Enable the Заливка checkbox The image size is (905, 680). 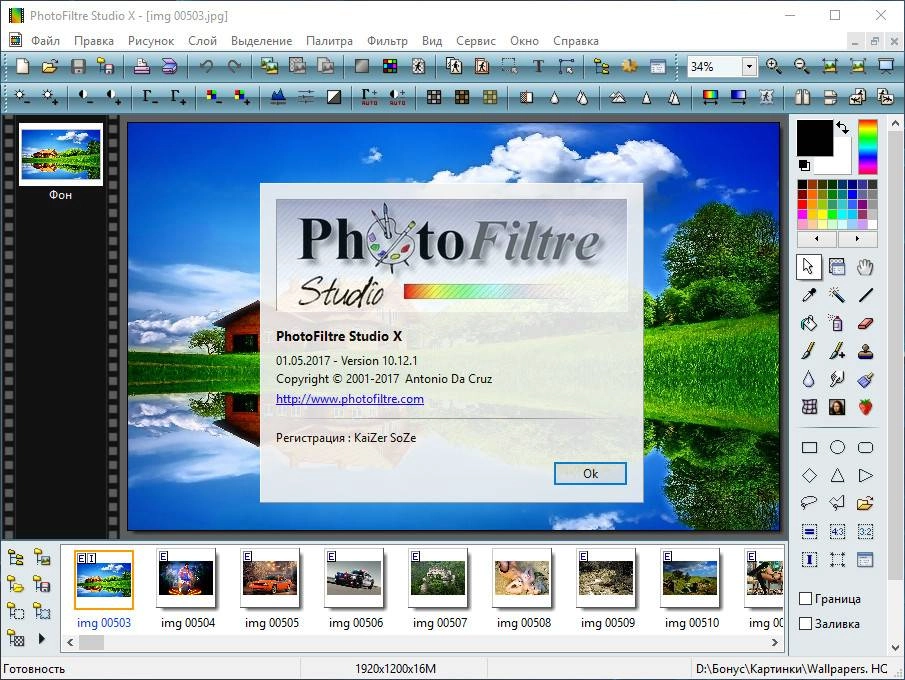806,623
